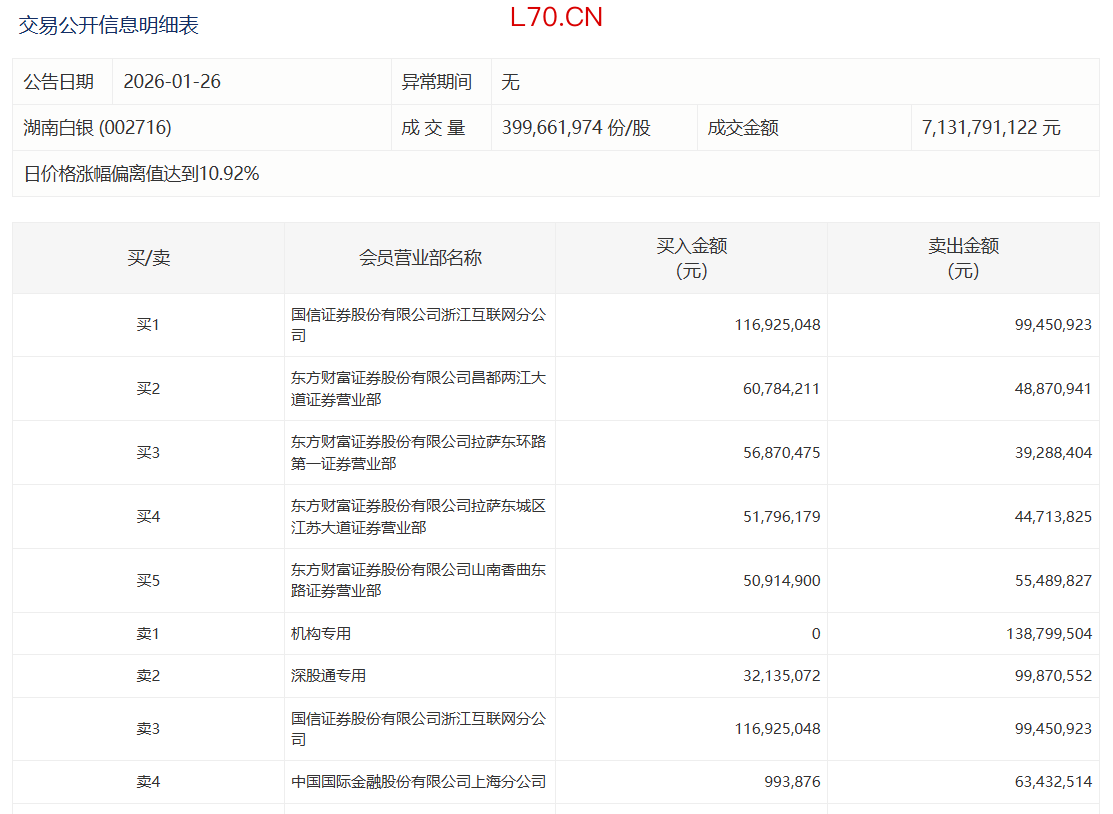Click the stock name 湖南白银 (002716)
This screenshot has height=814, width=1113.
(x=98, y=128)
